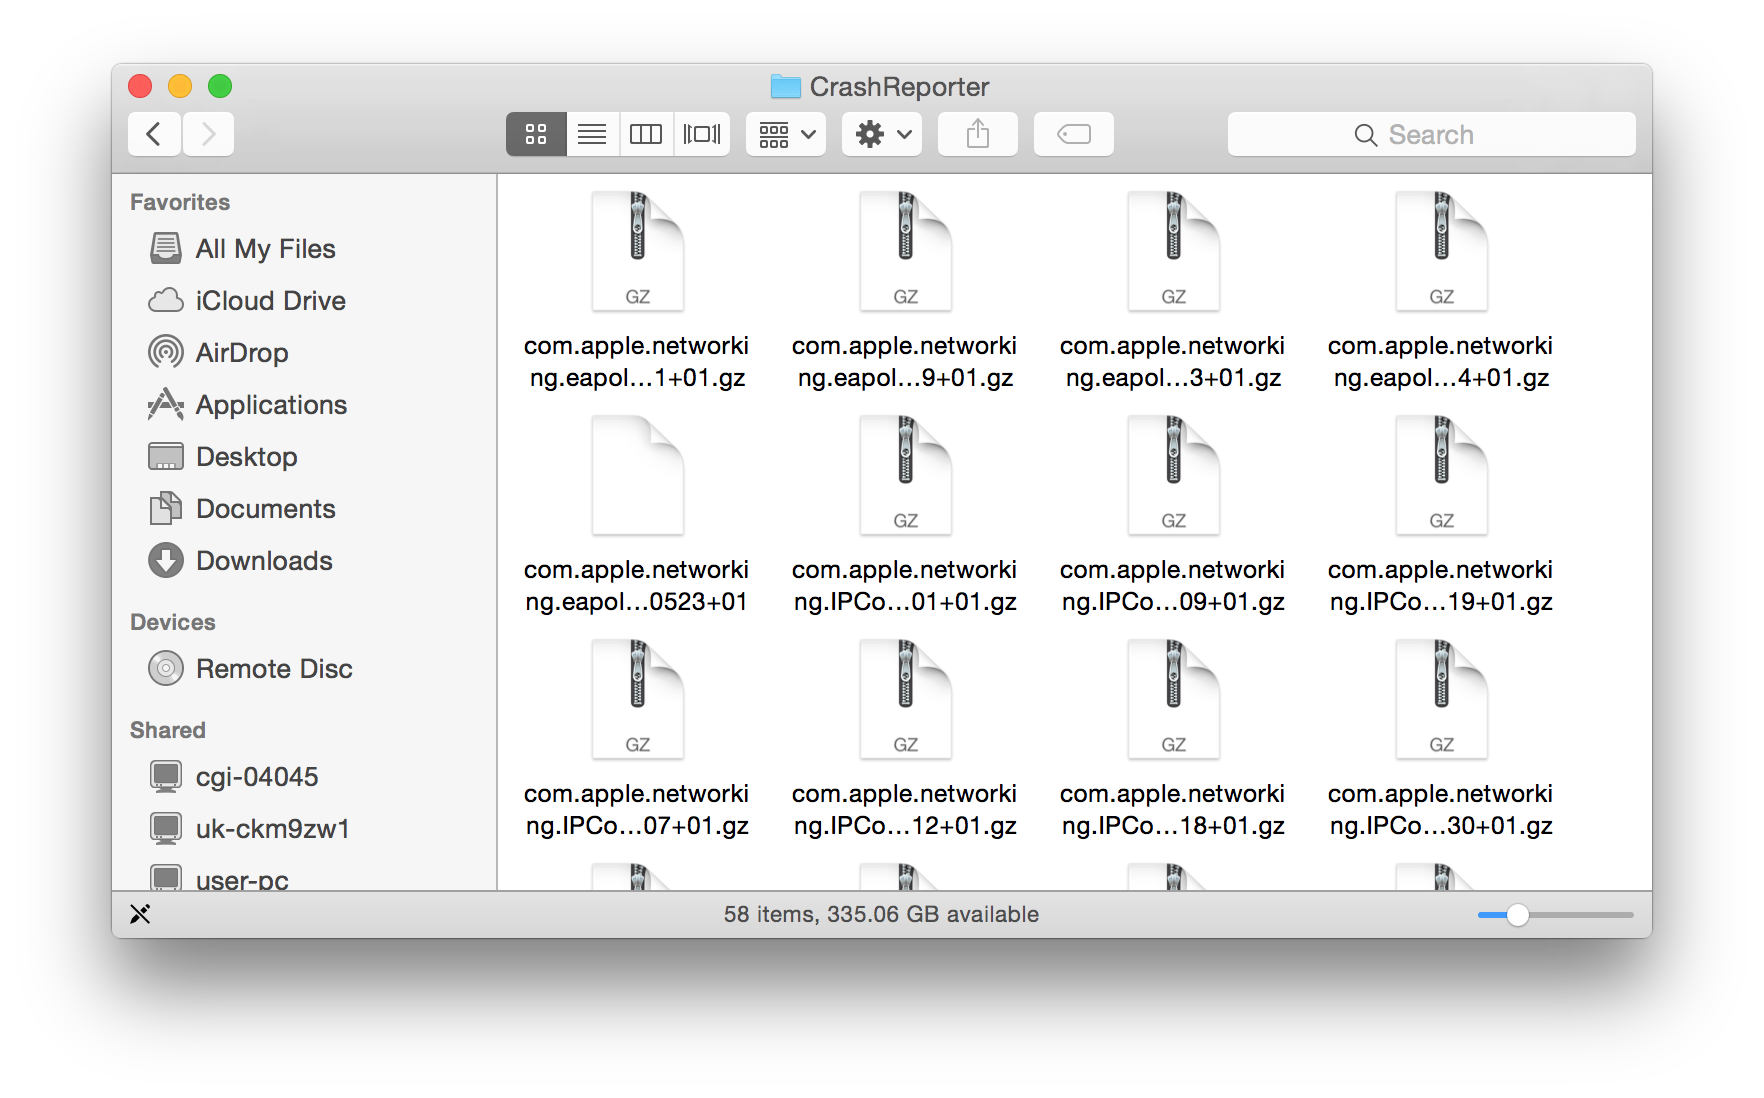Select GZ file icon for IPCo...09+01.gz

tap(1174, 475)
